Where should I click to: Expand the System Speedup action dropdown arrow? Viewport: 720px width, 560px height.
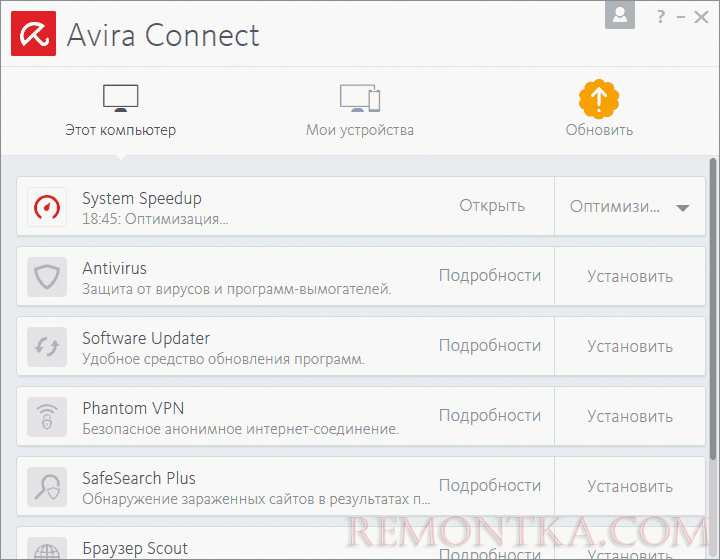tap(683, 208)
